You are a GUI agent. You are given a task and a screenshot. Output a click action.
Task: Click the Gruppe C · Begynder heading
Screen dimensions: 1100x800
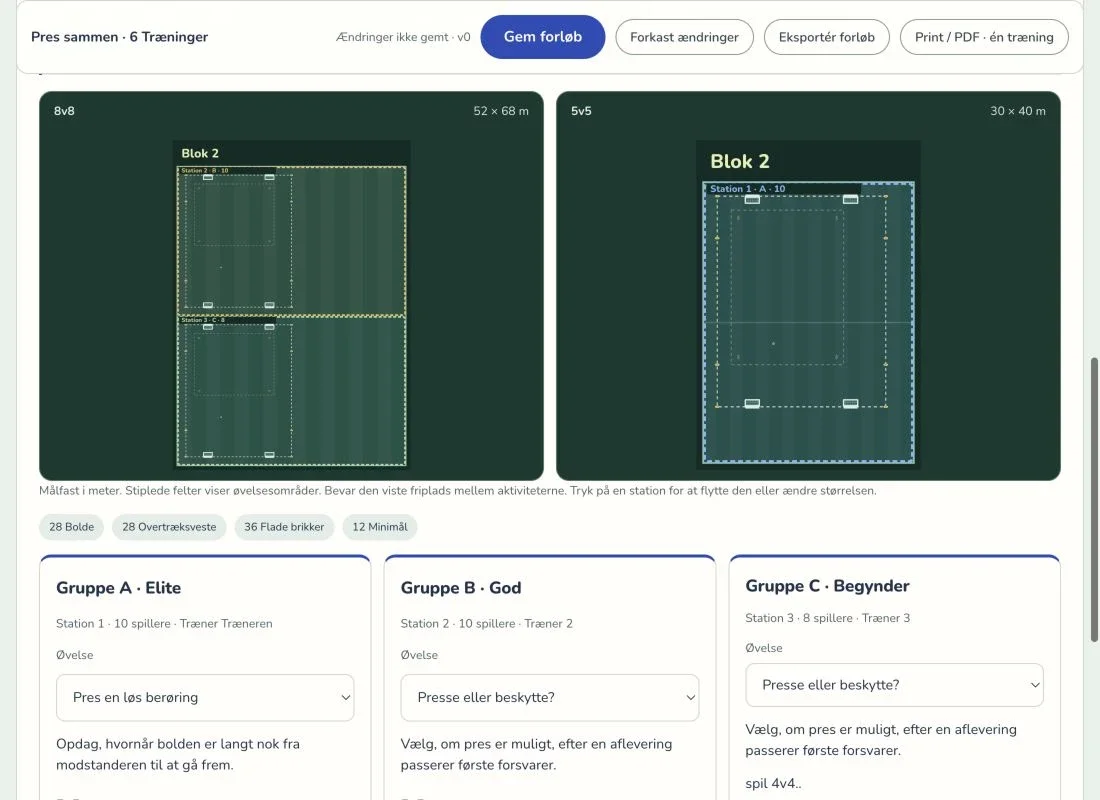point(827,586)
